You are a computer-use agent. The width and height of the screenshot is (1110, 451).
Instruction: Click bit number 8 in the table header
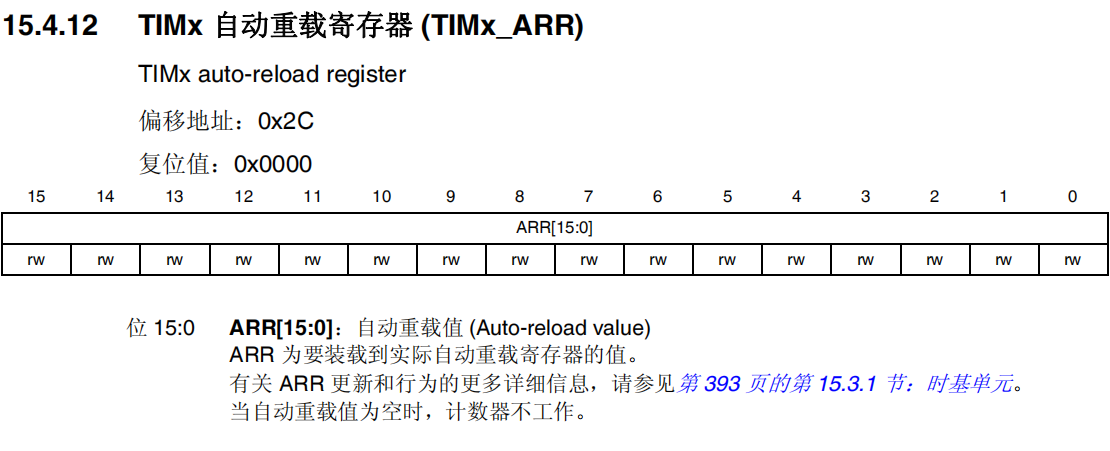(520, 197)
